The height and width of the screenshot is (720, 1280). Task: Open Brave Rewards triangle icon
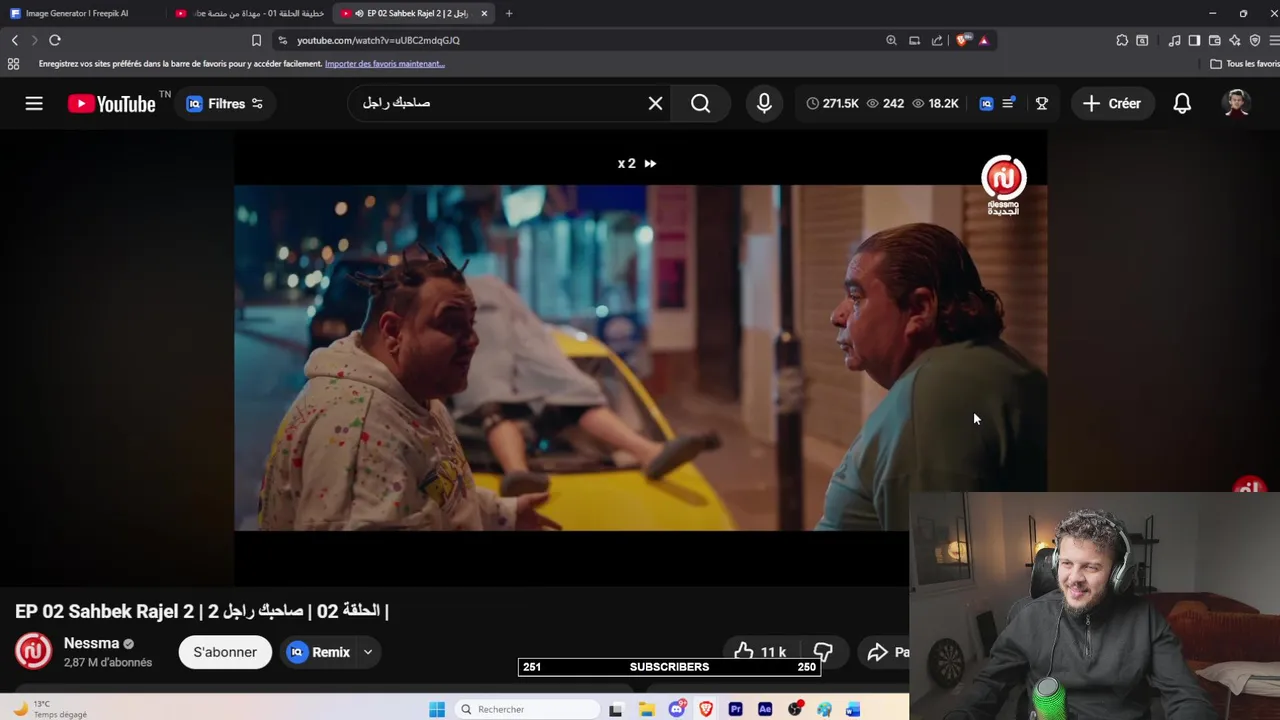pos(984,40)
